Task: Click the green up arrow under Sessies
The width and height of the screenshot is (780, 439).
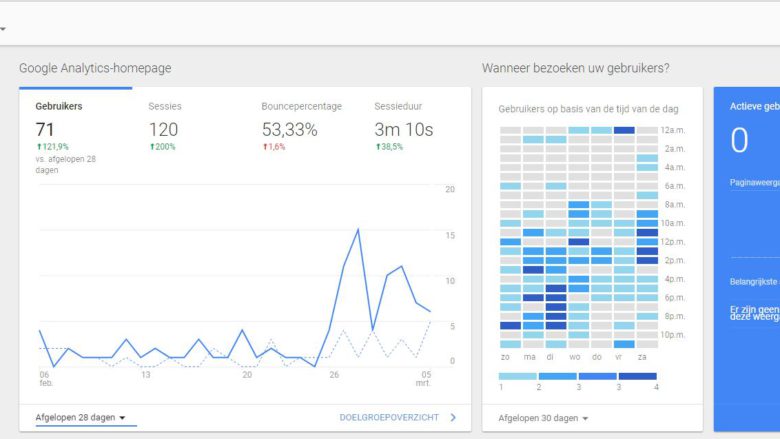Action: [x=152, y=147]
